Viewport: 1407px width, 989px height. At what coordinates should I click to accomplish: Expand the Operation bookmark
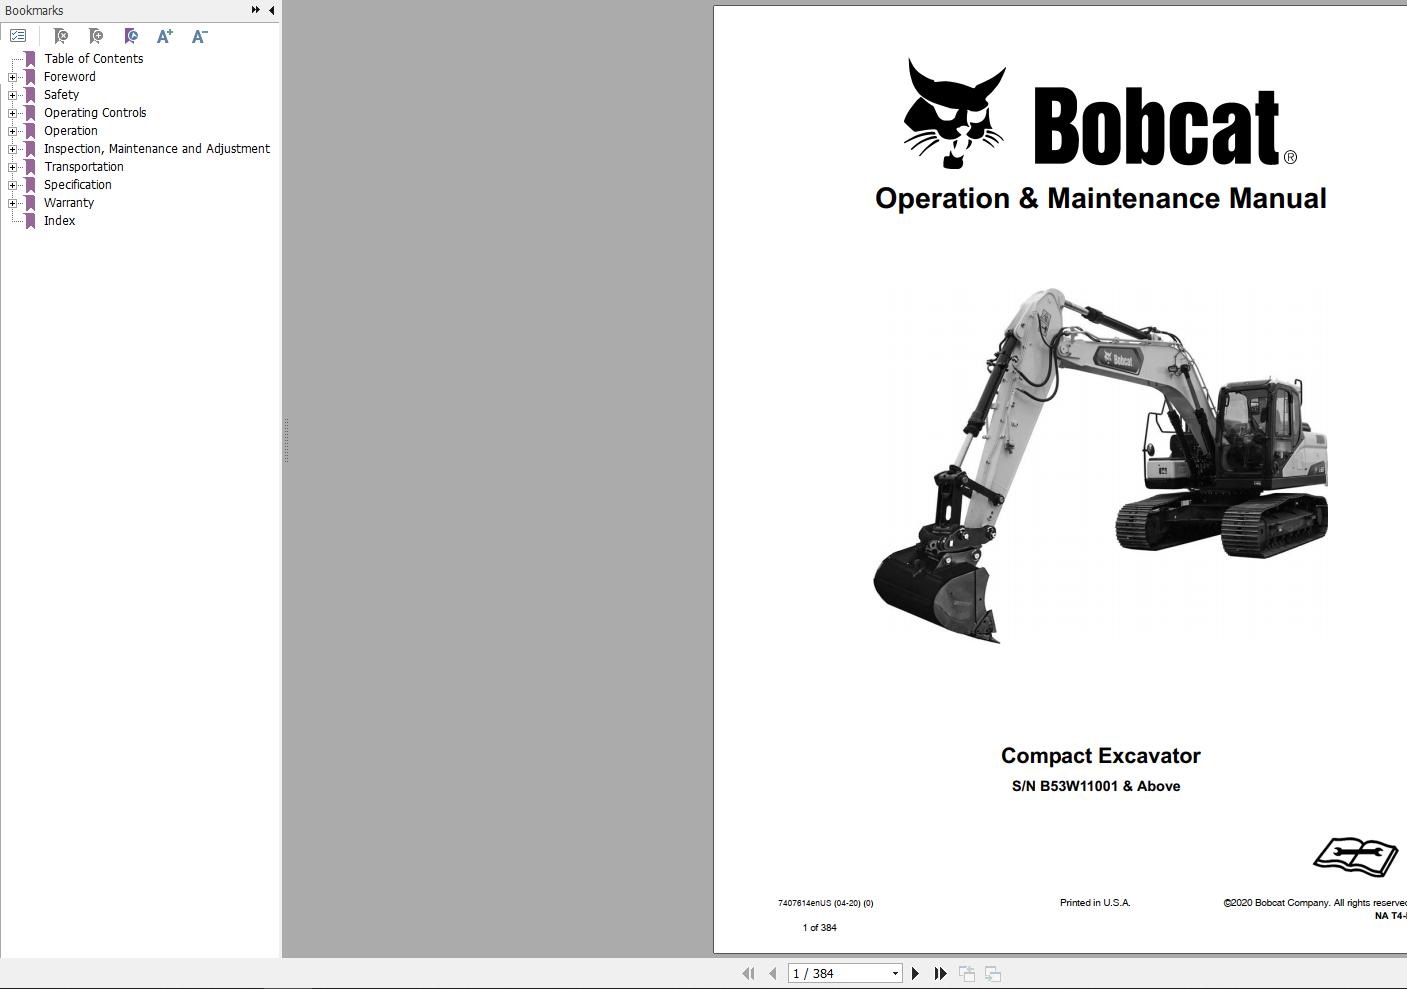point(12,131)
